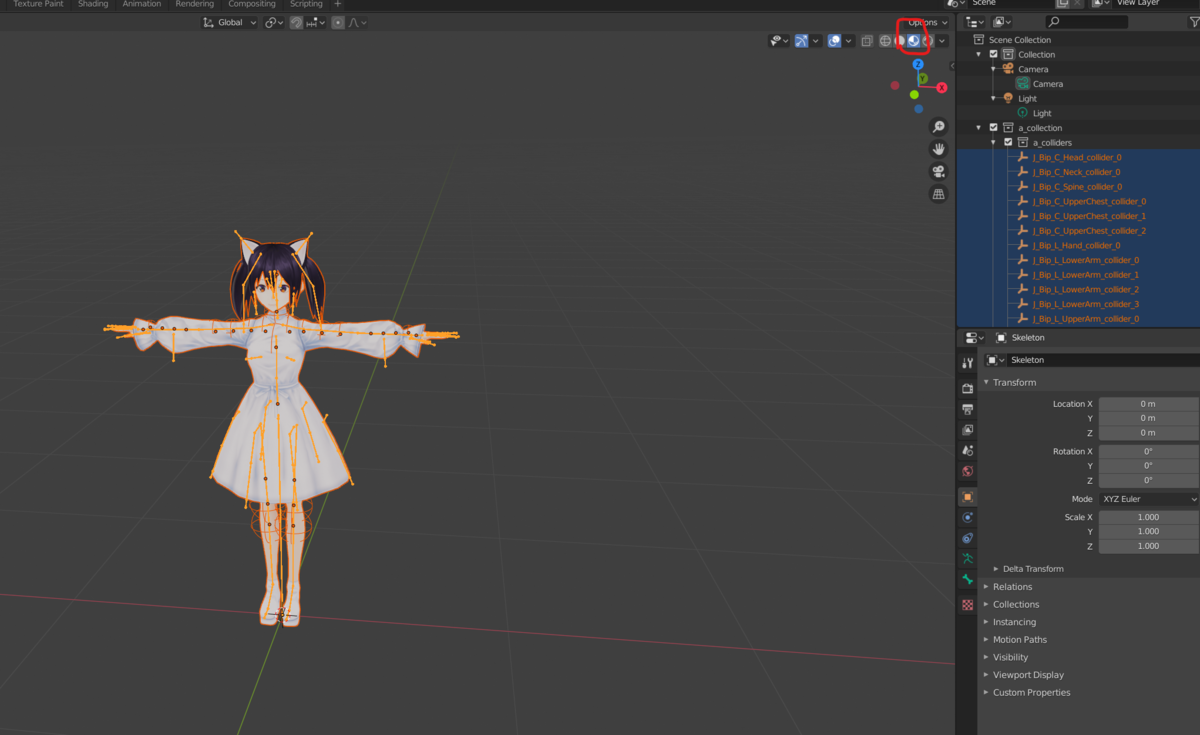Expand the Relations panel
Viewport: 1200px width, 735px height.
click(1012, 587)
